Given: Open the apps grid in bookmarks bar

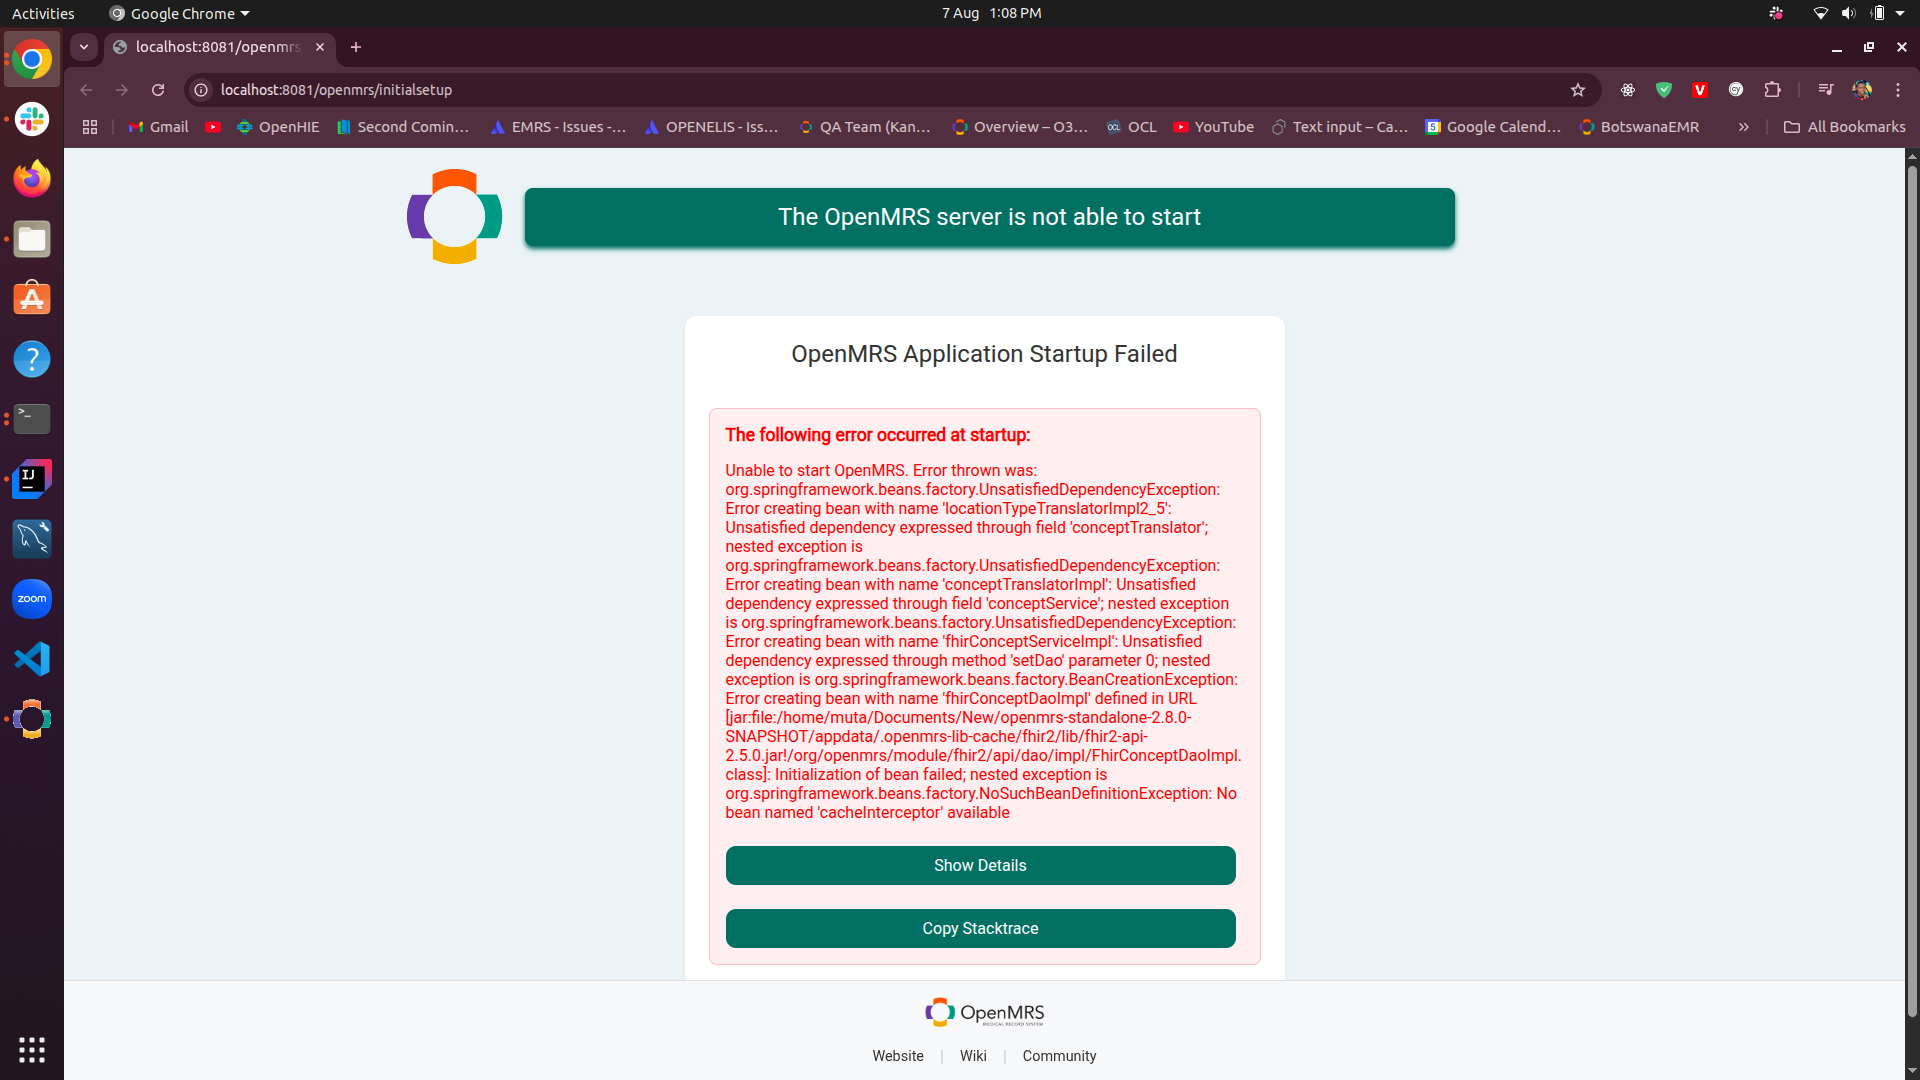Looking at the screenshot, I should pyautogui.click(x=90, y=127).
